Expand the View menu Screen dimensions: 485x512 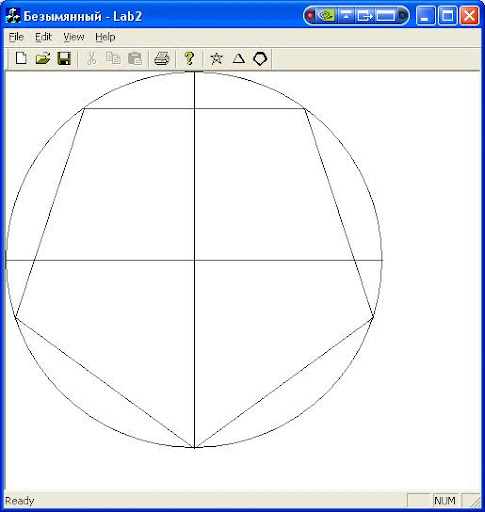(74, 37)
